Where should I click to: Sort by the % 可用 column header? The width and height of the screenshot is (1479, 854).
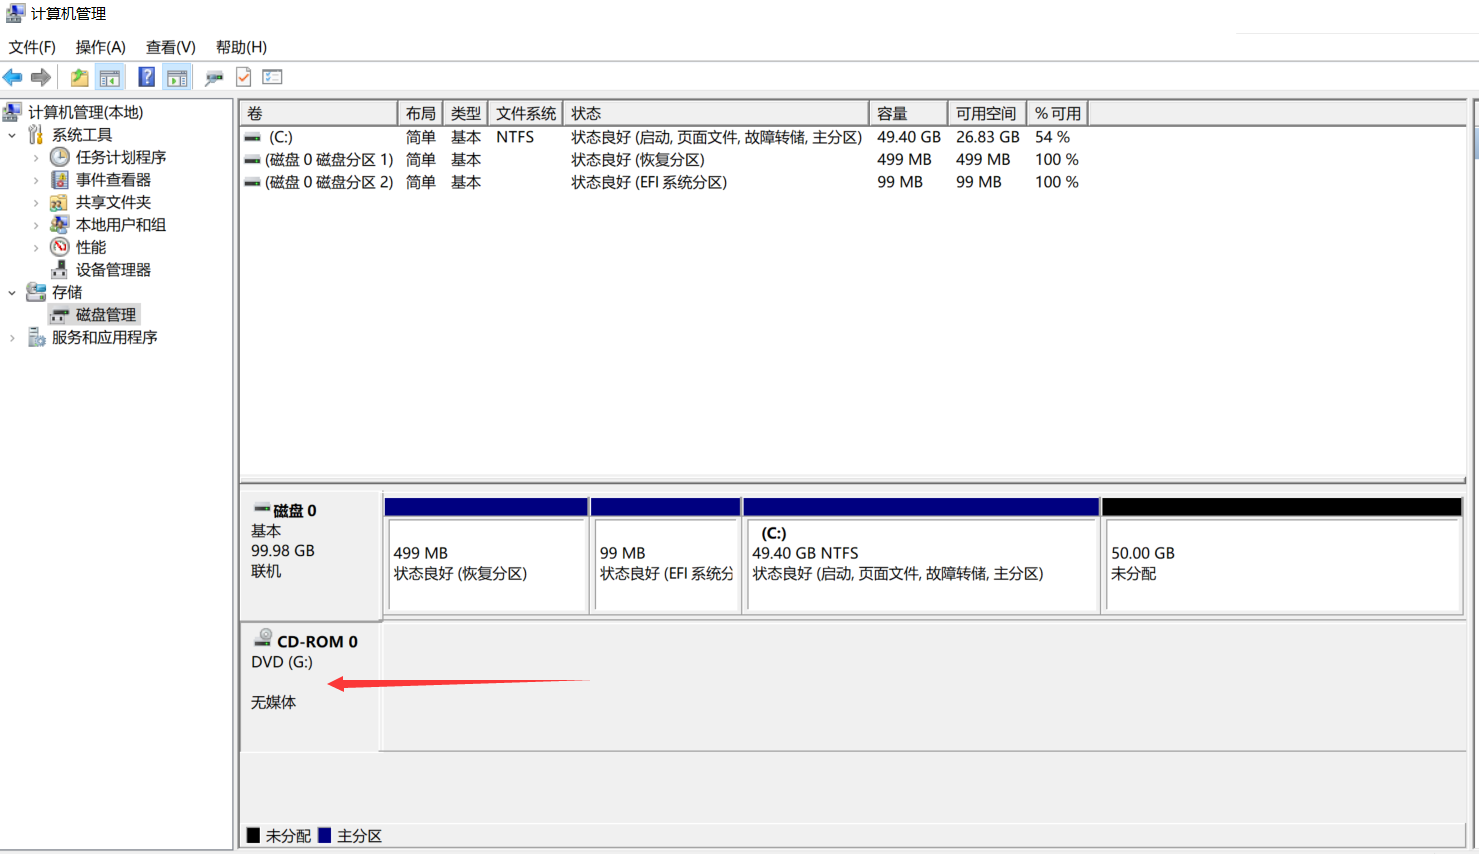tap(1057, 113)
